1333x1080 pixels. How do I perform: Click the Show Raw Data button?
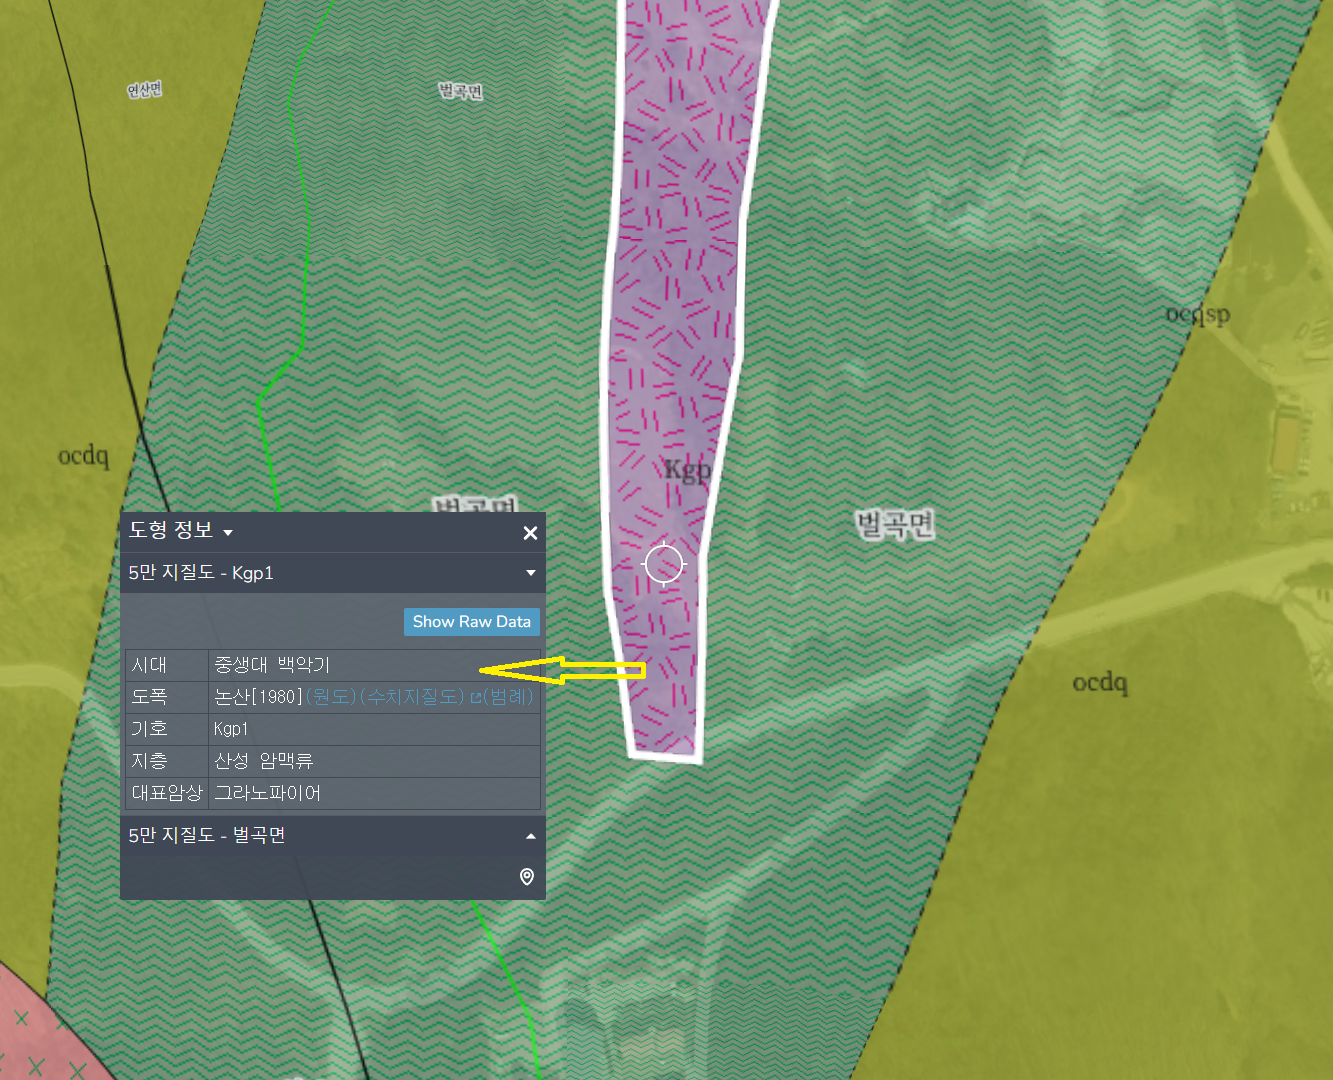point(472,622)
